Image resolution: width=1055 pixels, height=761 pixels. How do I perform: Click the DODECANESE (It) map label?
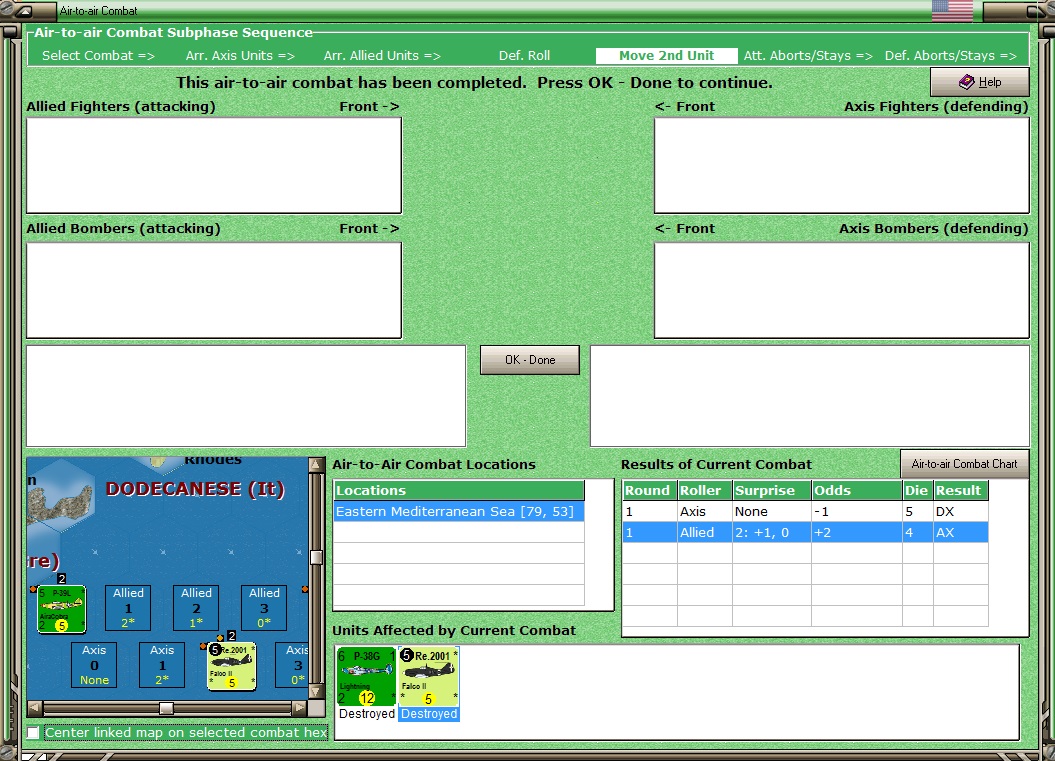click(195, 489)
